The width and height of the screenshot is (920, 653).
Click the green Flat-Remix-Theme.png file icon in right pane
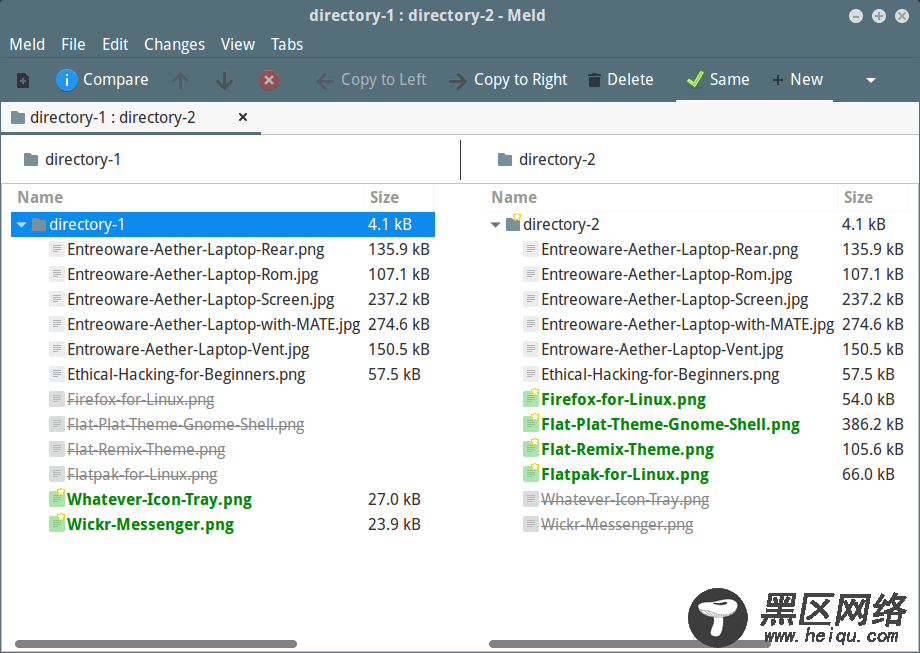click(x=531, y=448)
